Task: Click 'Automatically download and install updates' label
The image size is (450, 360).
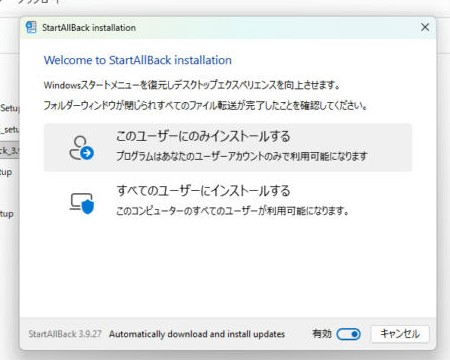Action: pyautogui.click(x=197, y=334)
